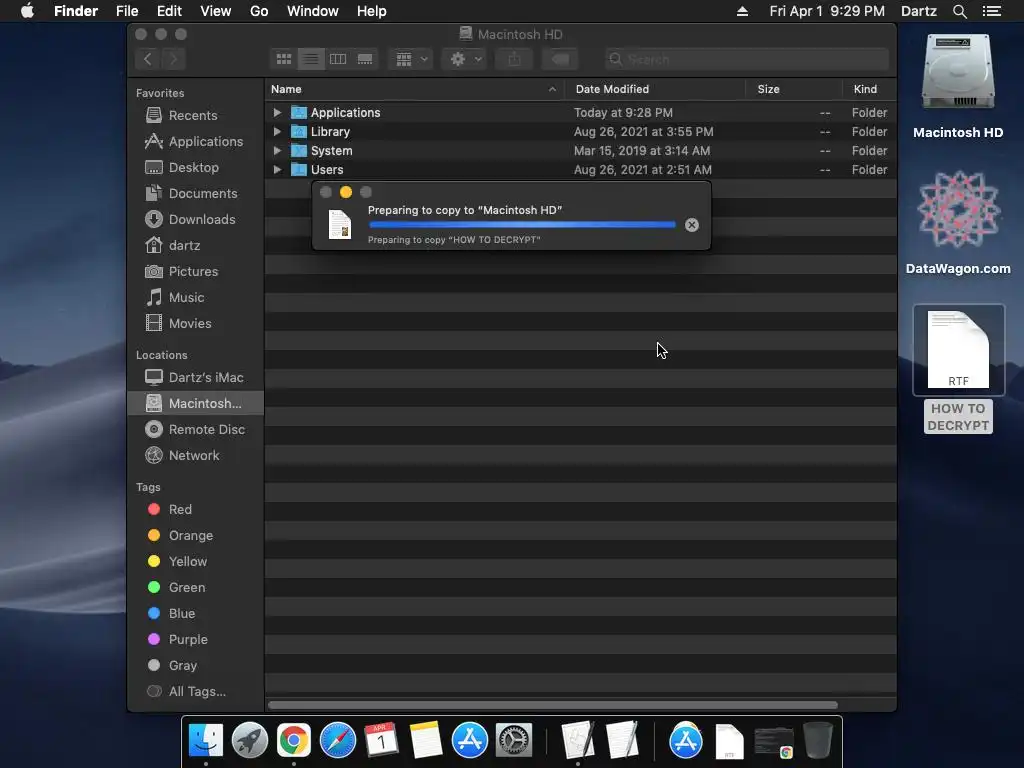This screenshot has width=1024, height=768.
Task: Click the horizontal scrollbar in Finder
Action: click(x=552, y=705)
